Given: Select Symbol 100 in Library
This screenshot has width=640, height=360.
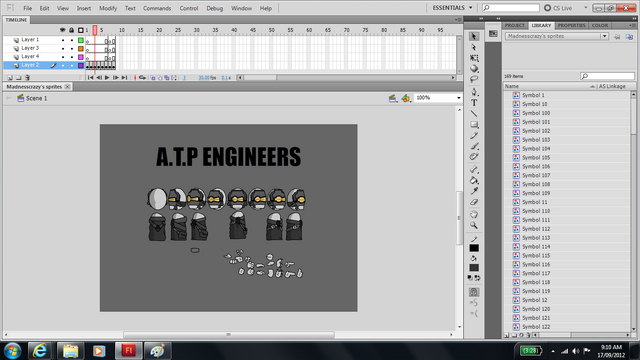Looking at the screenshot, I should tap(536, 113).
